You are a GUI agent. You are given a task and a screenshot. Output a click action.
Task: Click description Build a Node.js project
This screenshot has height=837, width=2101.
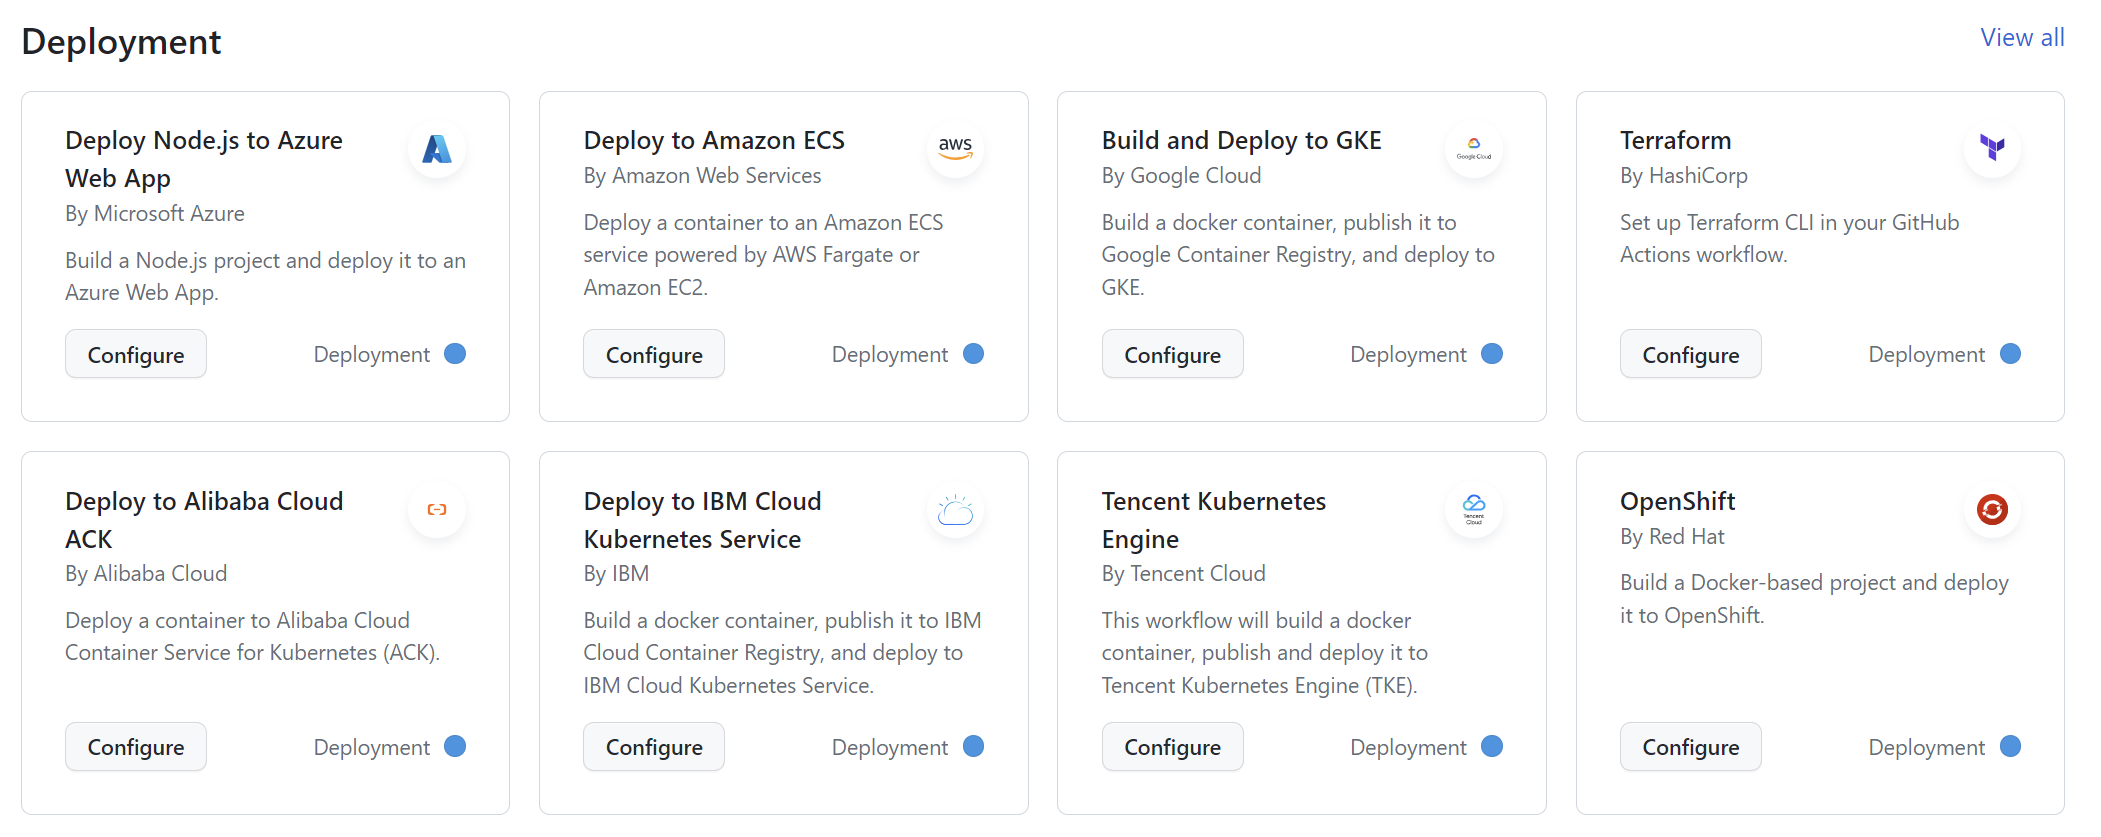265,276
